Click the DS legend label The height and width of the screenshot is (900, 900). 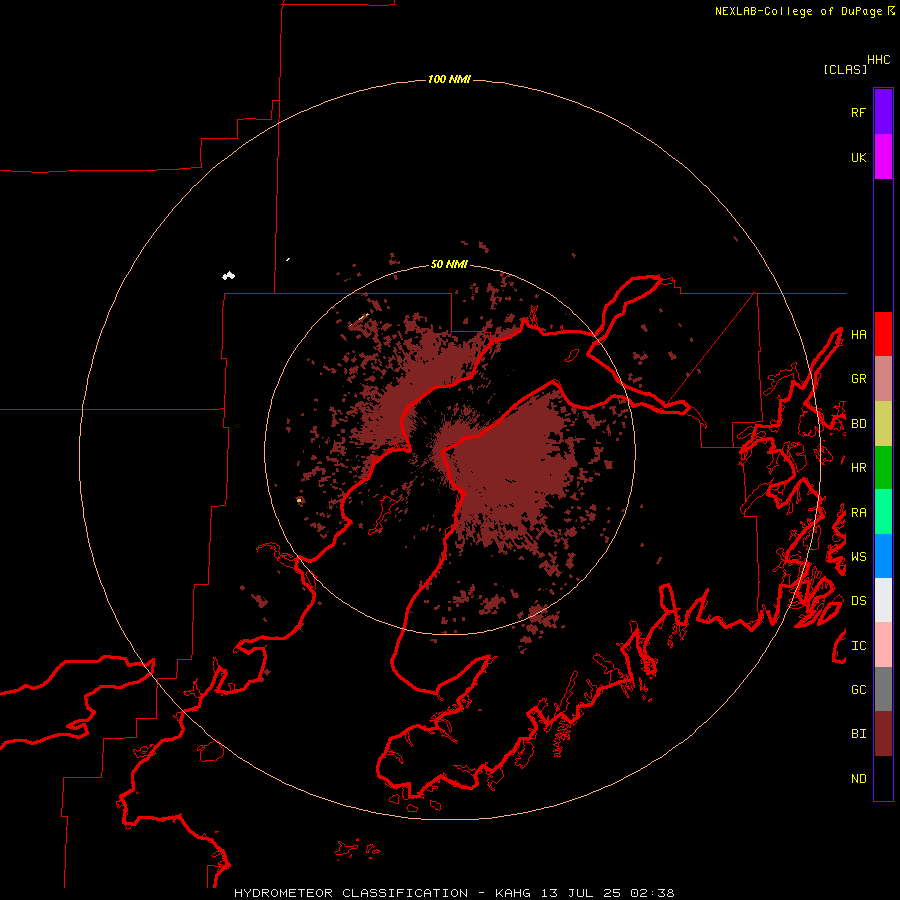858,601
